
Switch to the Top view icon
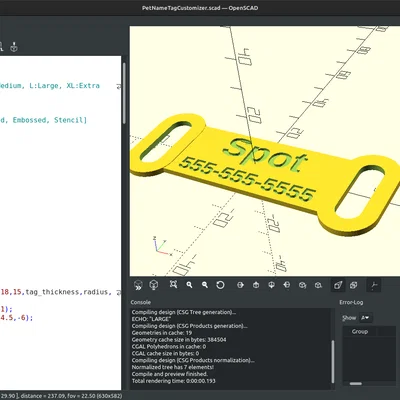click(256, 285)
